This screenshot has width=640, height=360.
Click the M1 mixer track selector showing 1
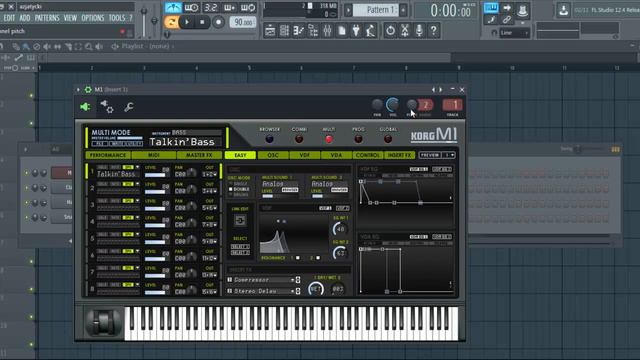pos(453,105)
